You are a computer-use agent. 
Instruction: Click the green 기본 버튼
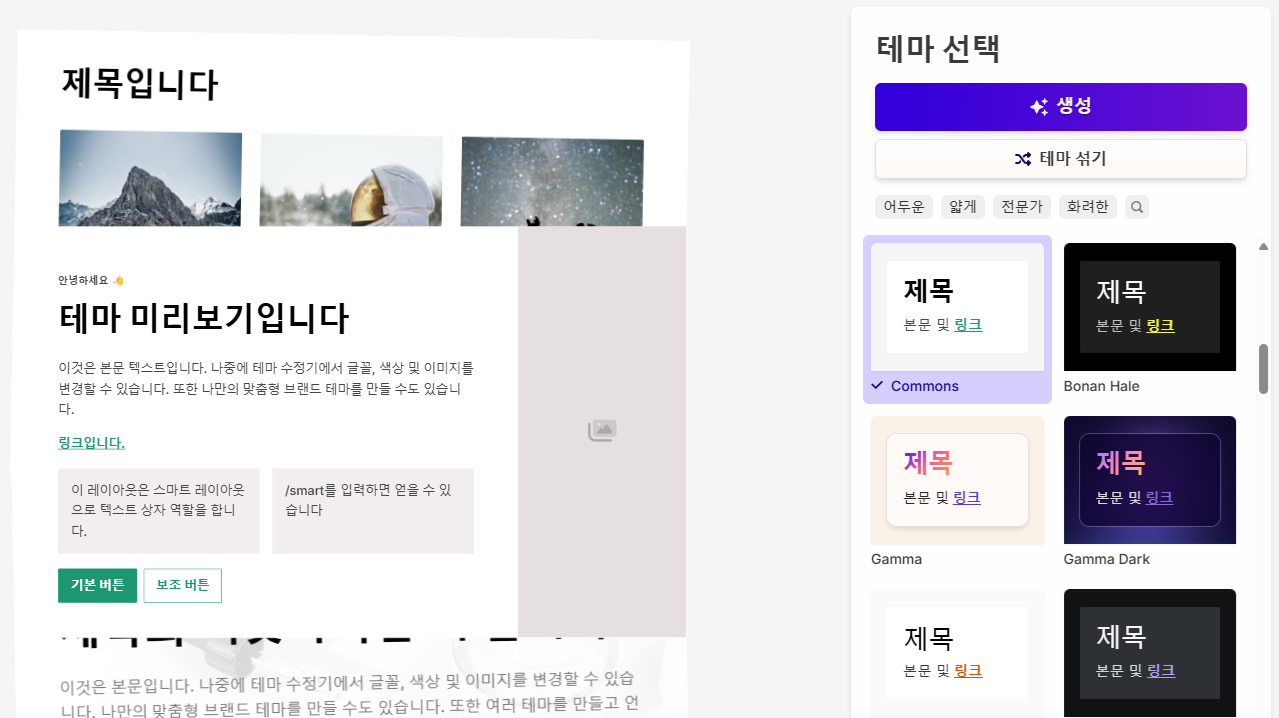click(x=97, y=586)
